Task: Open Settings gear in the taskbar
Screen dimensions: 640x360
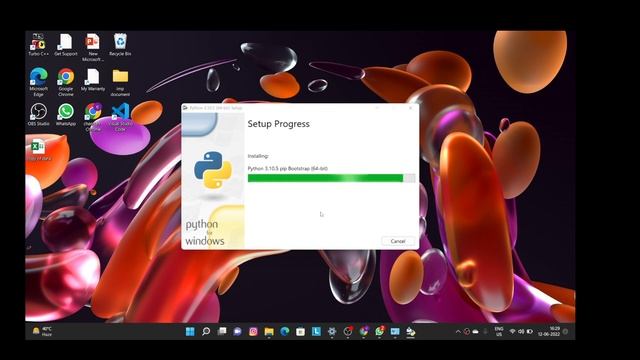Action: click(332, 331)
